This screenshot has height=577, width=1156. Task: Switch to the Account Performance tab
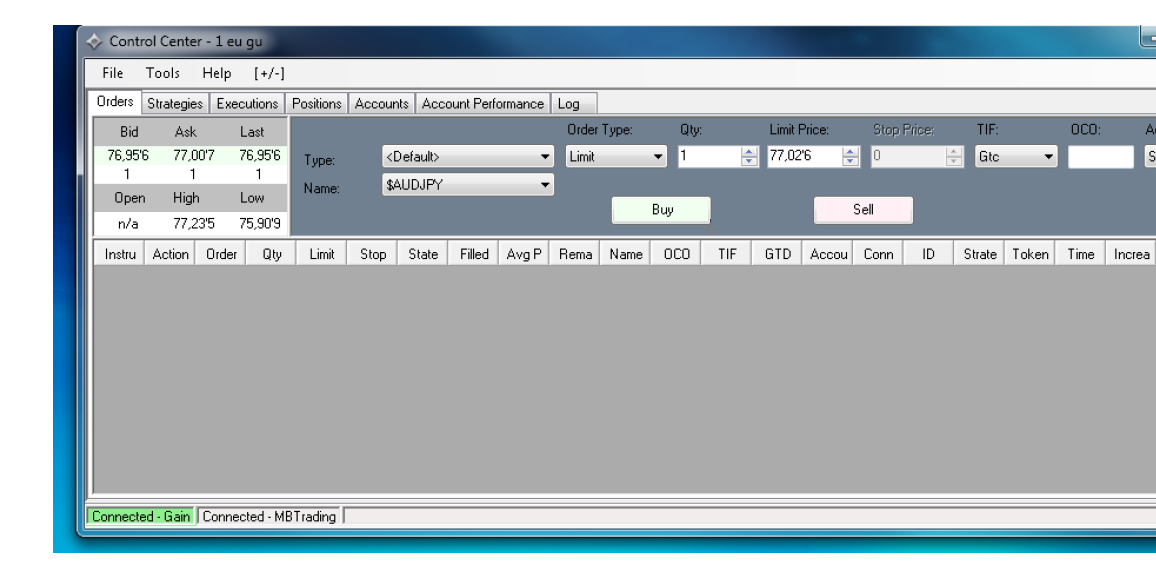[x=482, y=104]
